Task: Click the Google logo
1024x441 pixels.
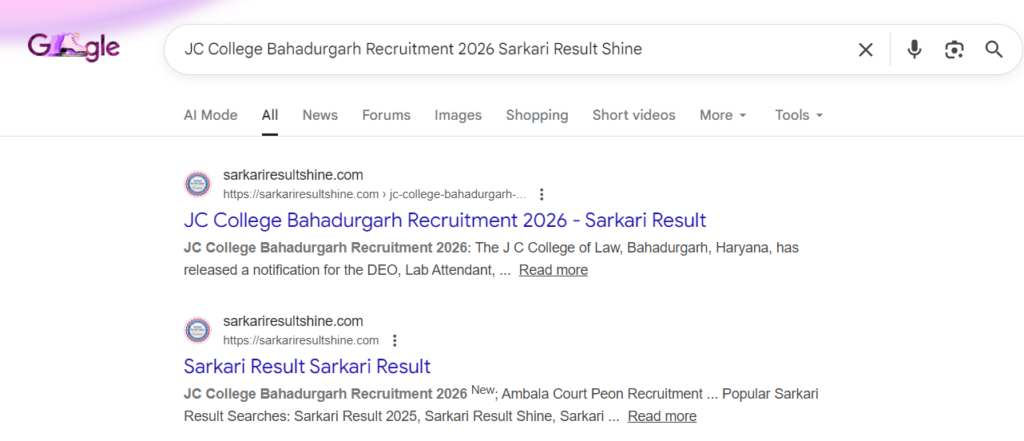Action: point(74,48)
